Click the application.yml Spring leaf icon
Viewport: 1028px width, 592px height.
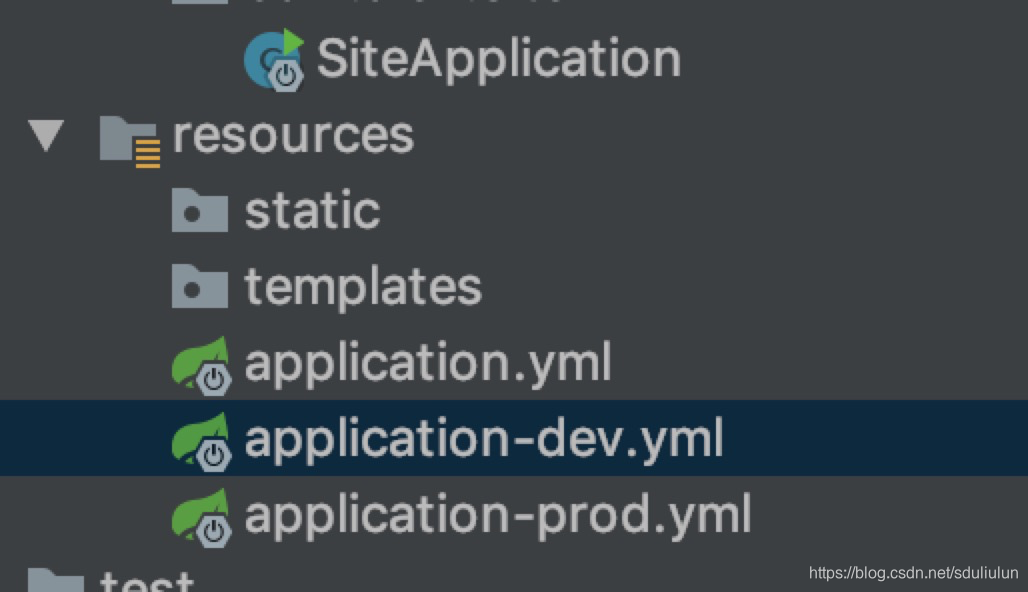coord(201,366)
